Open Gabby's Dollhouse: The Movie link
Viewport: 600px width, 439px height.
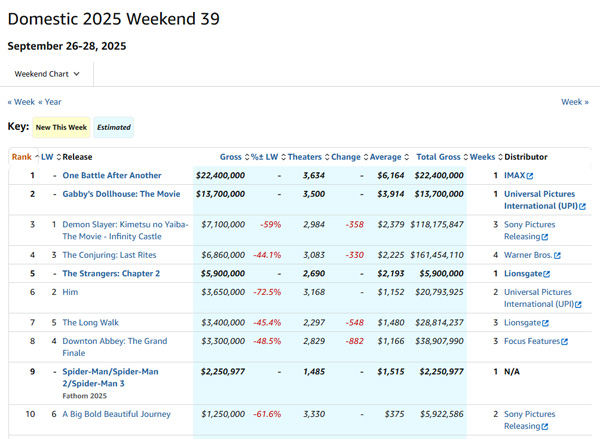point(121,194)
